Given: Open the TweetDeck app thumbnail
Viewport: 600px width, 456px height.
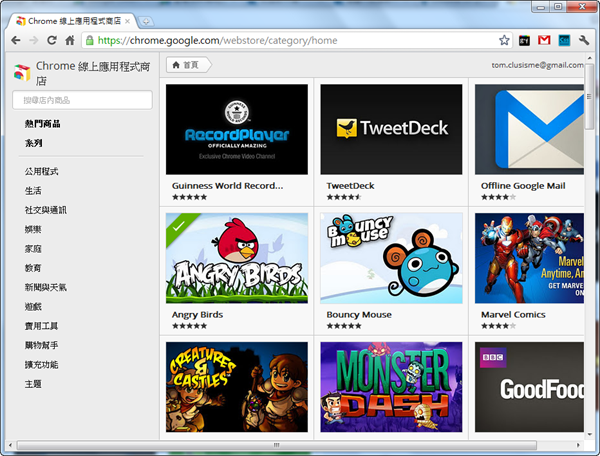Looking at the screenshot, I should [391, 129].
